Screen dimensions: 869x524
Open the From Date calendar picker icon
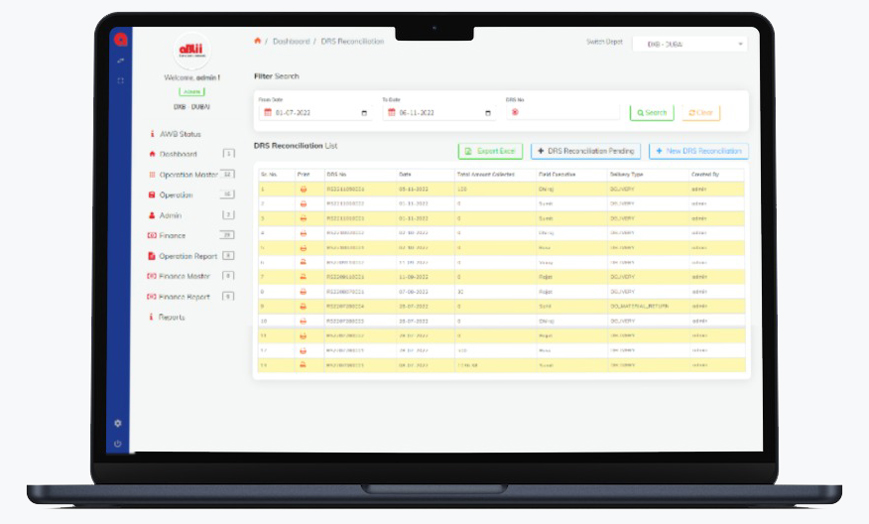[x=364, y=113]
